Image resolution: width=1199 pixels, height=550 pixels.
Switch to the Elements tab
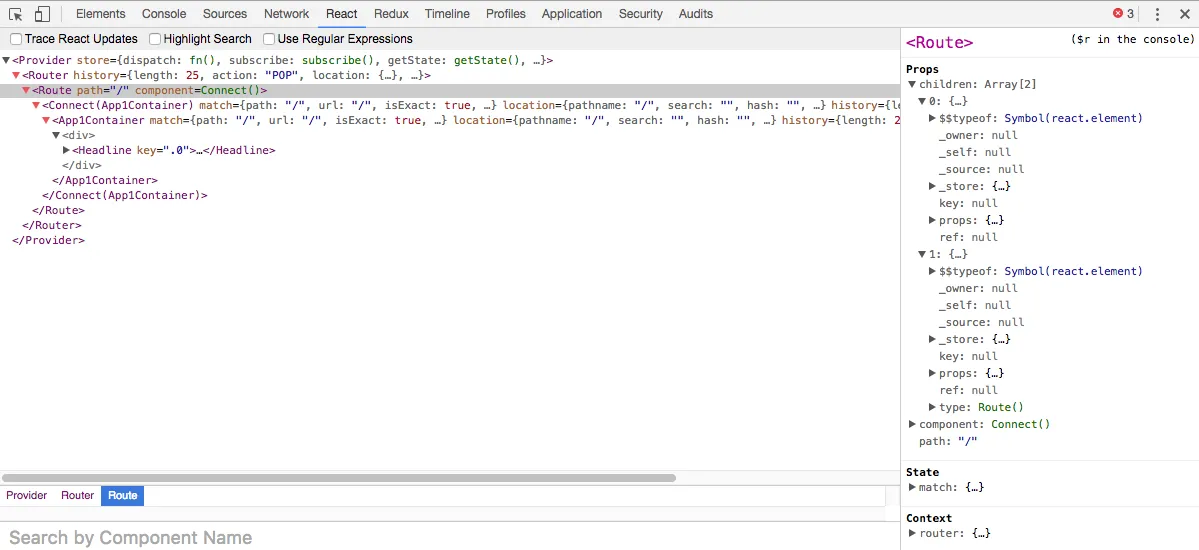(x=101, y=14)
